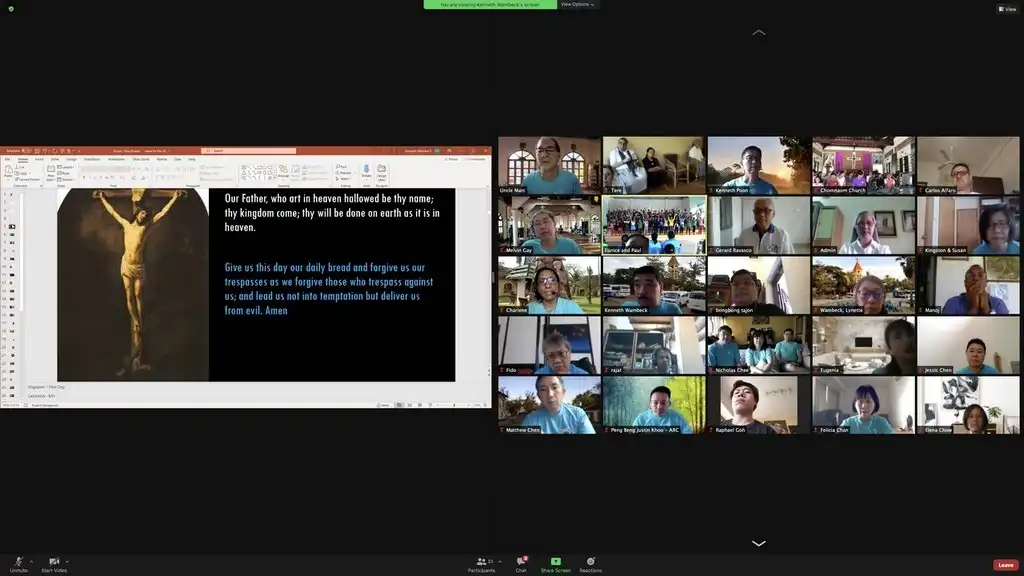Select Uncle Marc's video tile

coord(549,165)
